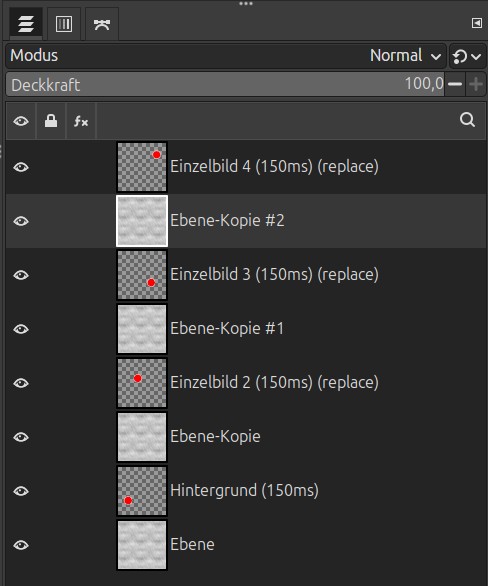Click the lock column header icon
This screenshot has width=488, height=586.
(51, 121)
